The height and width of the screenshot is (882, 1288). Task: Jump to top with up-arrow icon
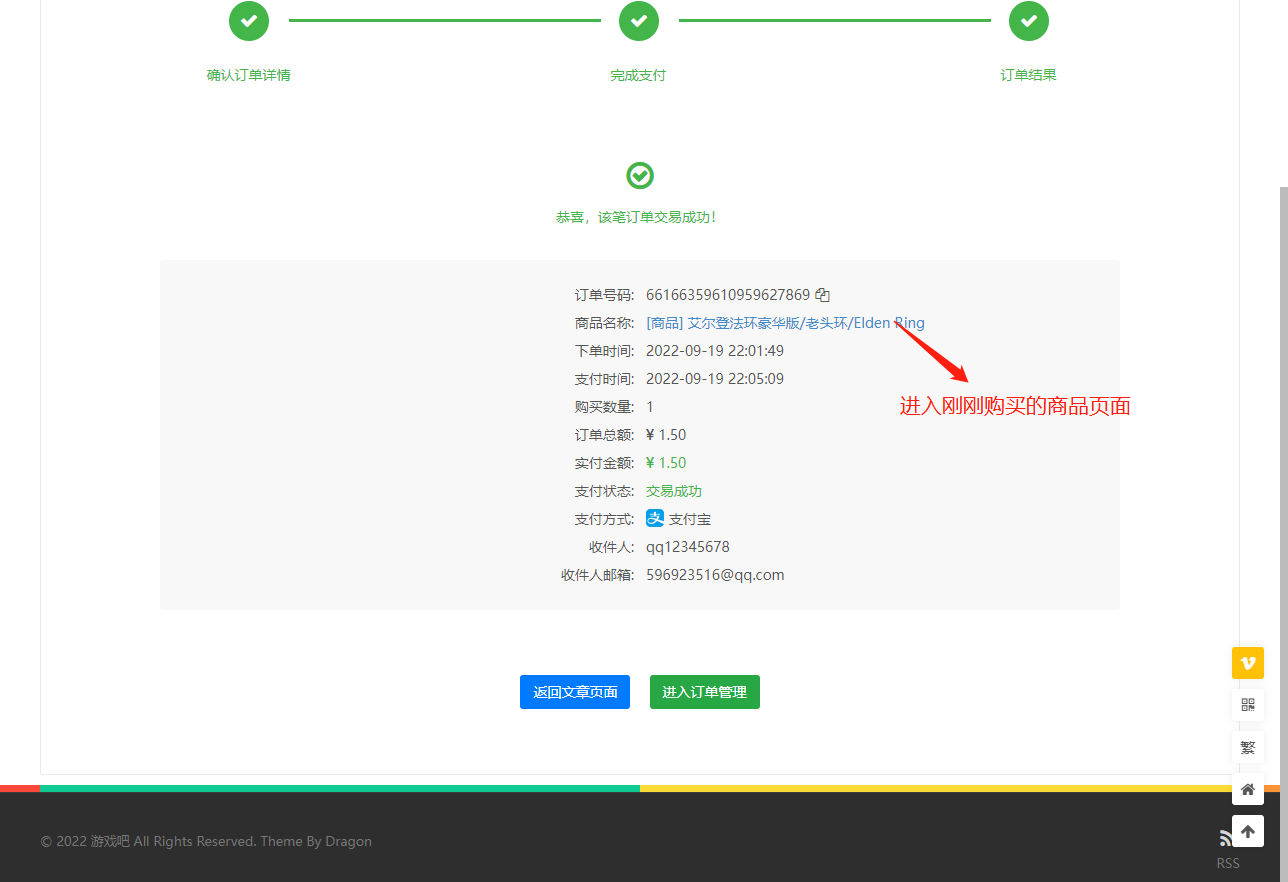point(1248,831)
